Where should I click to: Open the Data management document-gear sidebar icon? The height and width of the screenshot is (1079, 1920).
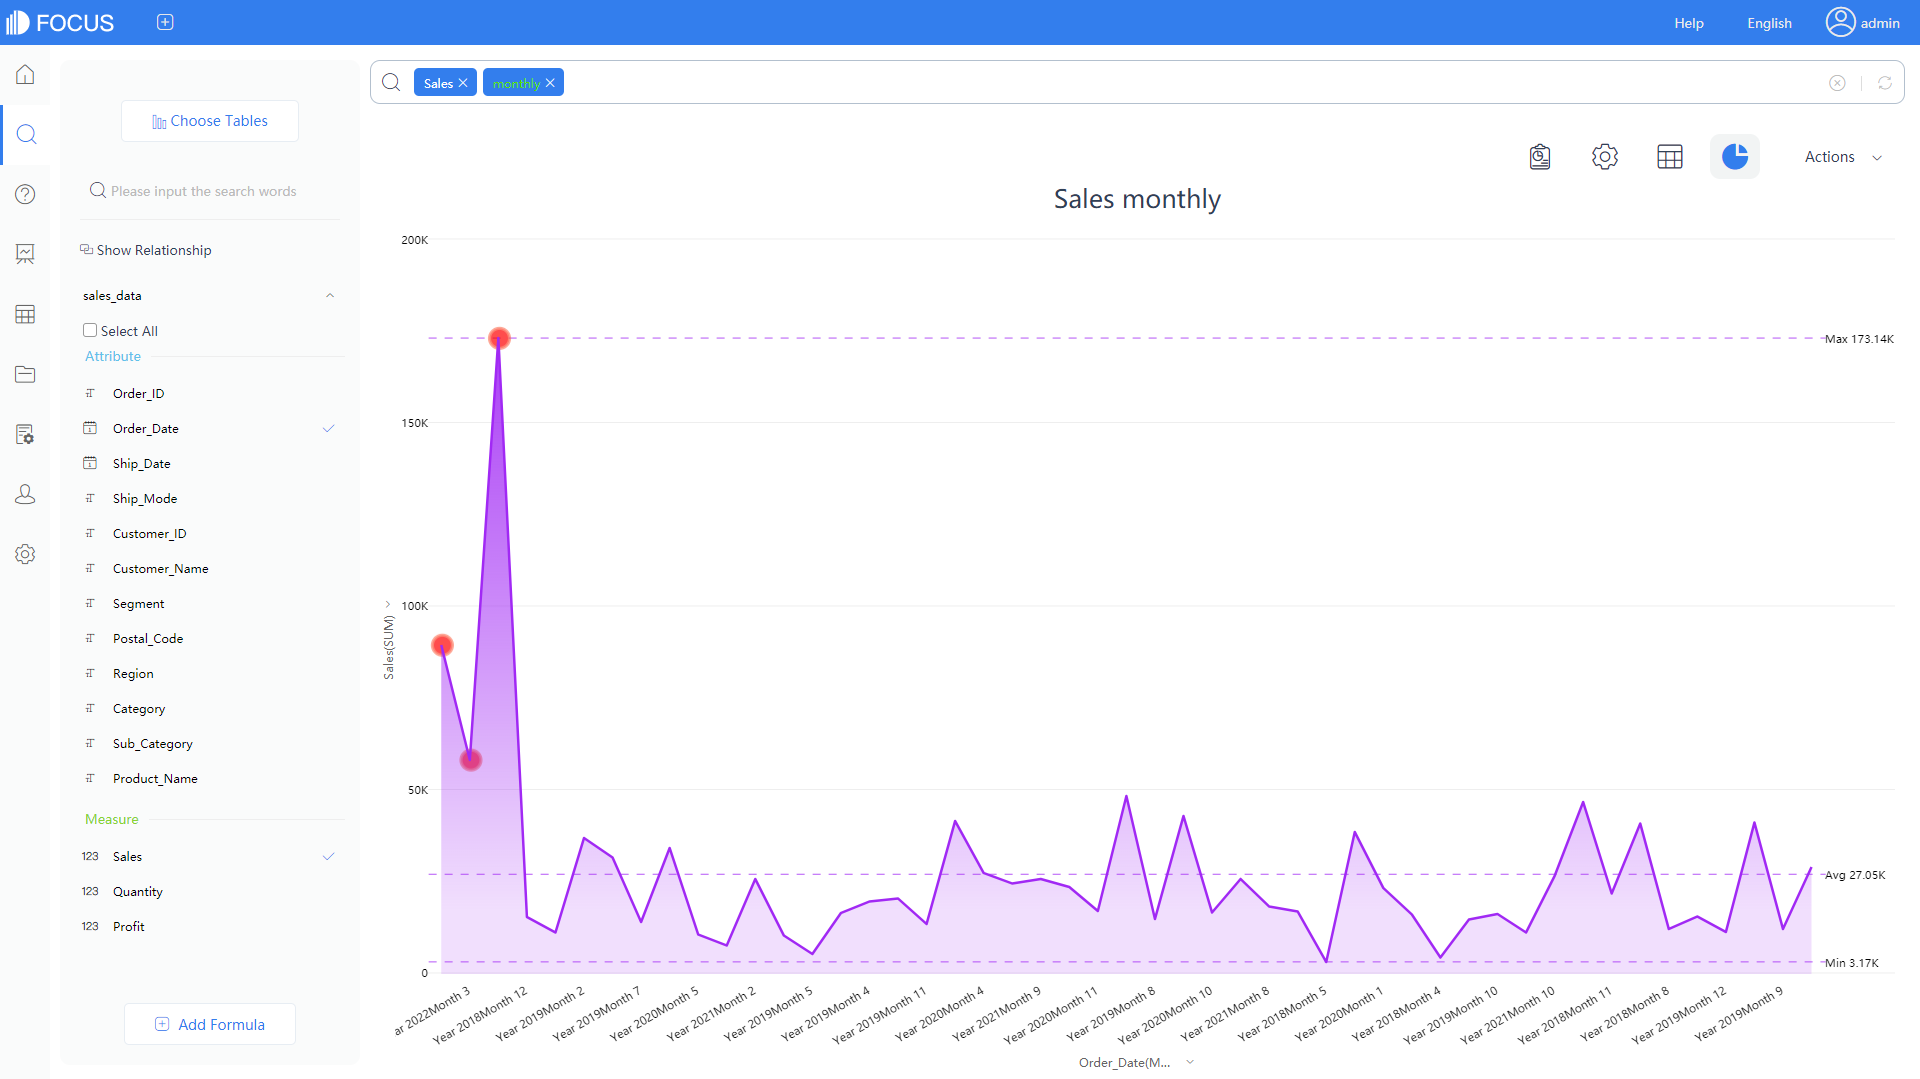(x=25, y=434)
